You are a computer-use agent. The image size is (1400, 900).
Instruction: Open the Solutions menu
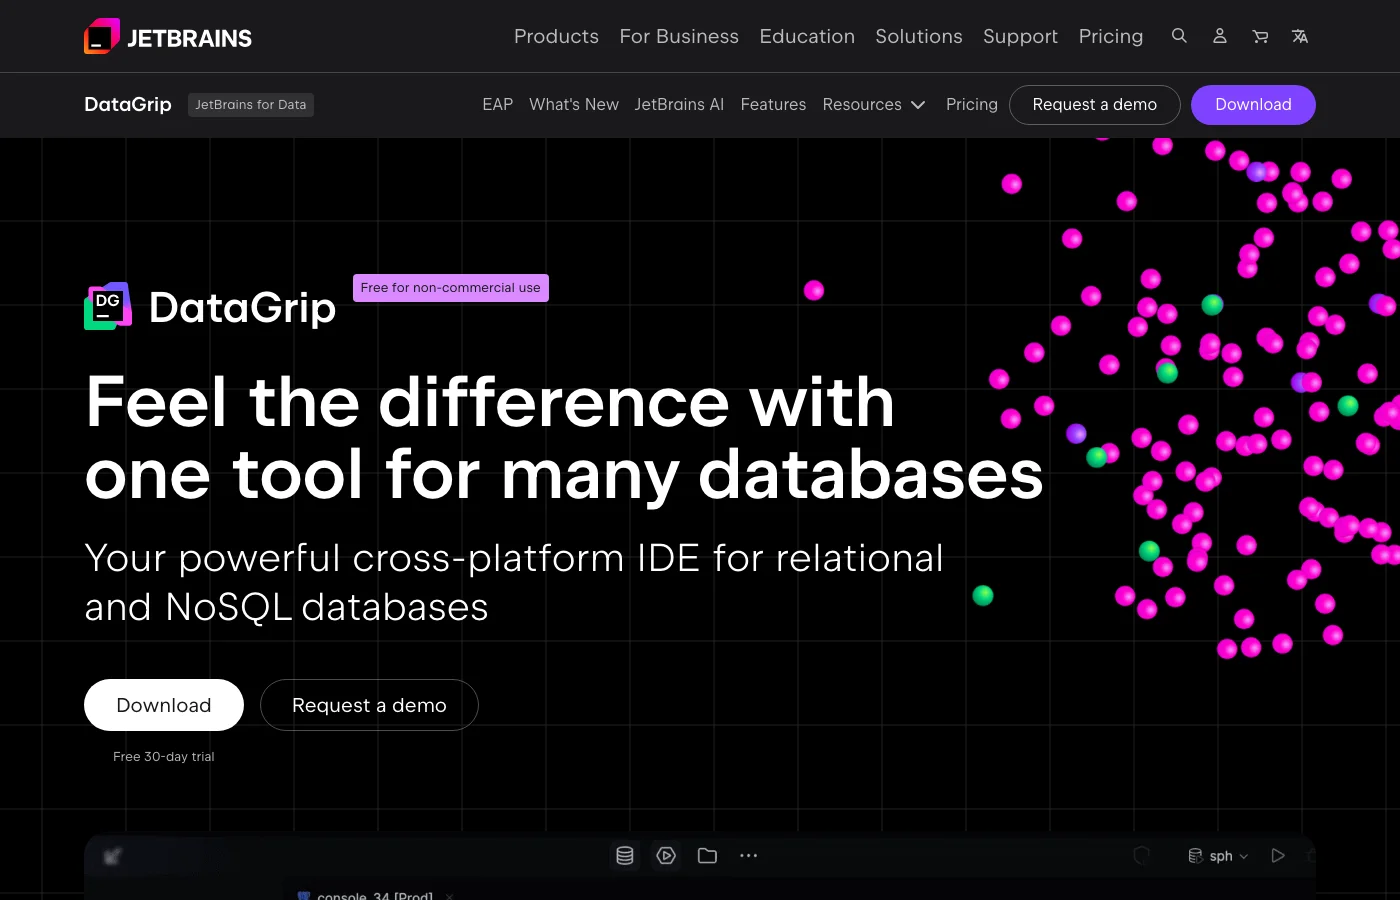point(919,36)
